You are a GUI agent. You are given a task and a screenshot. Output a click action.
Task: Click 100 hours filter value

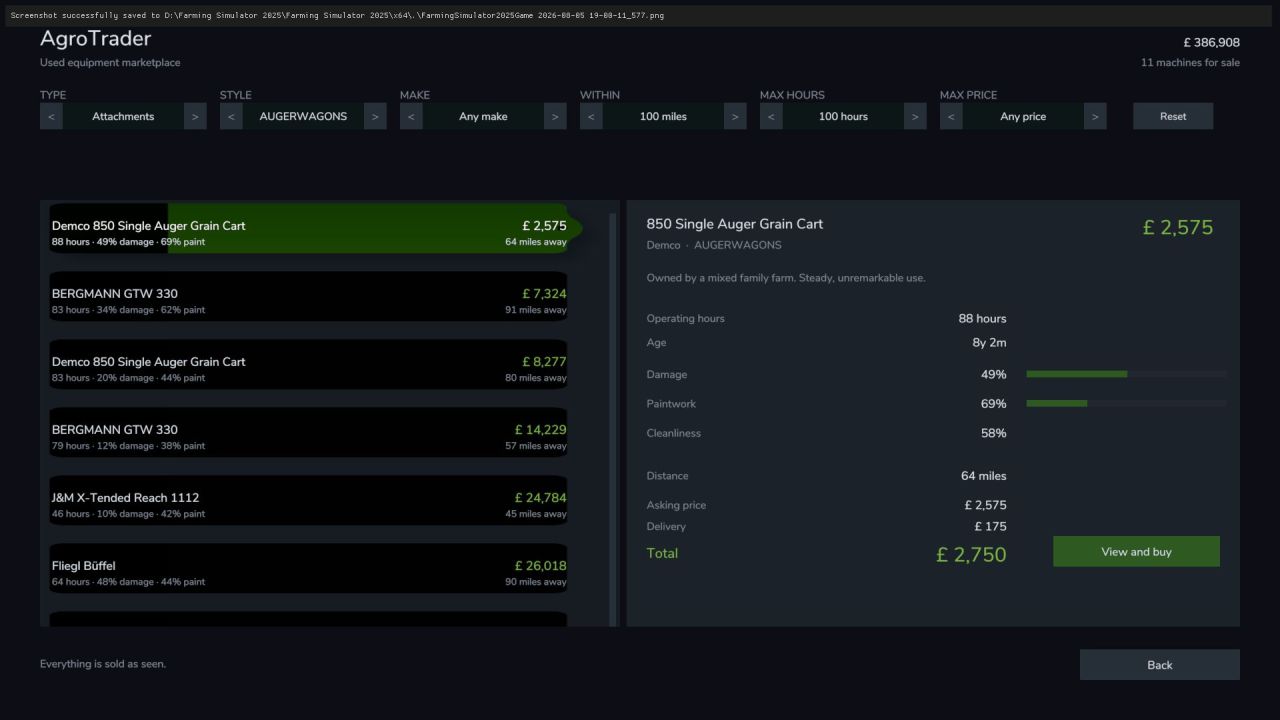pyautogui.click(x=843, y=116)
